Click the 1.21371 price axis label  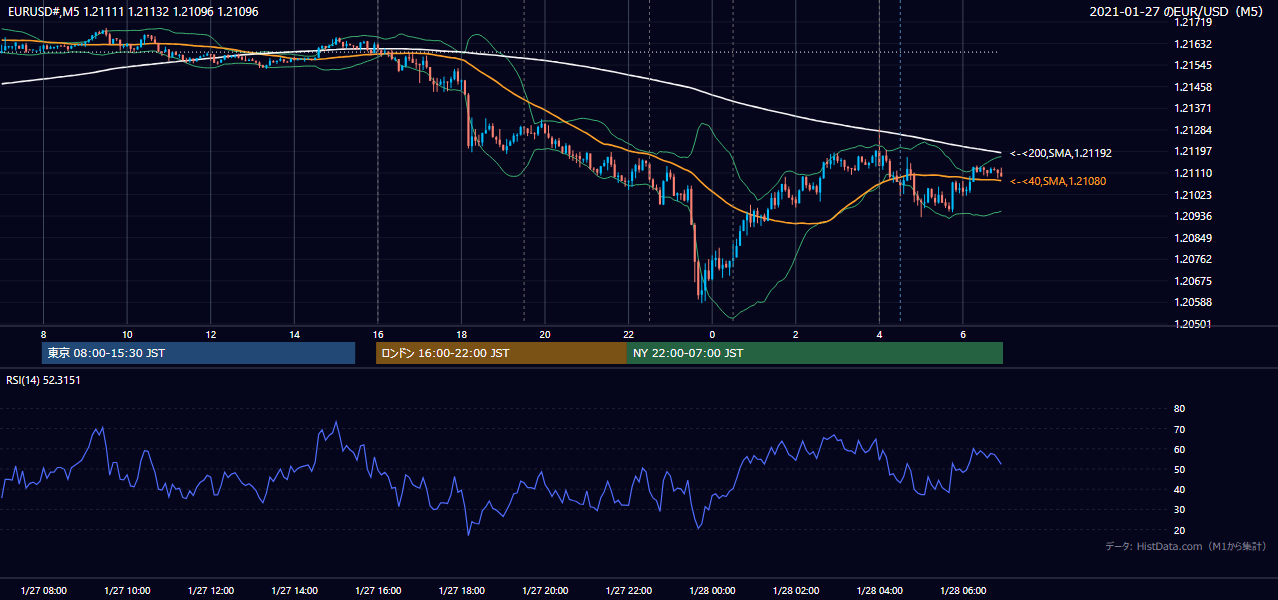[1193, 108]
